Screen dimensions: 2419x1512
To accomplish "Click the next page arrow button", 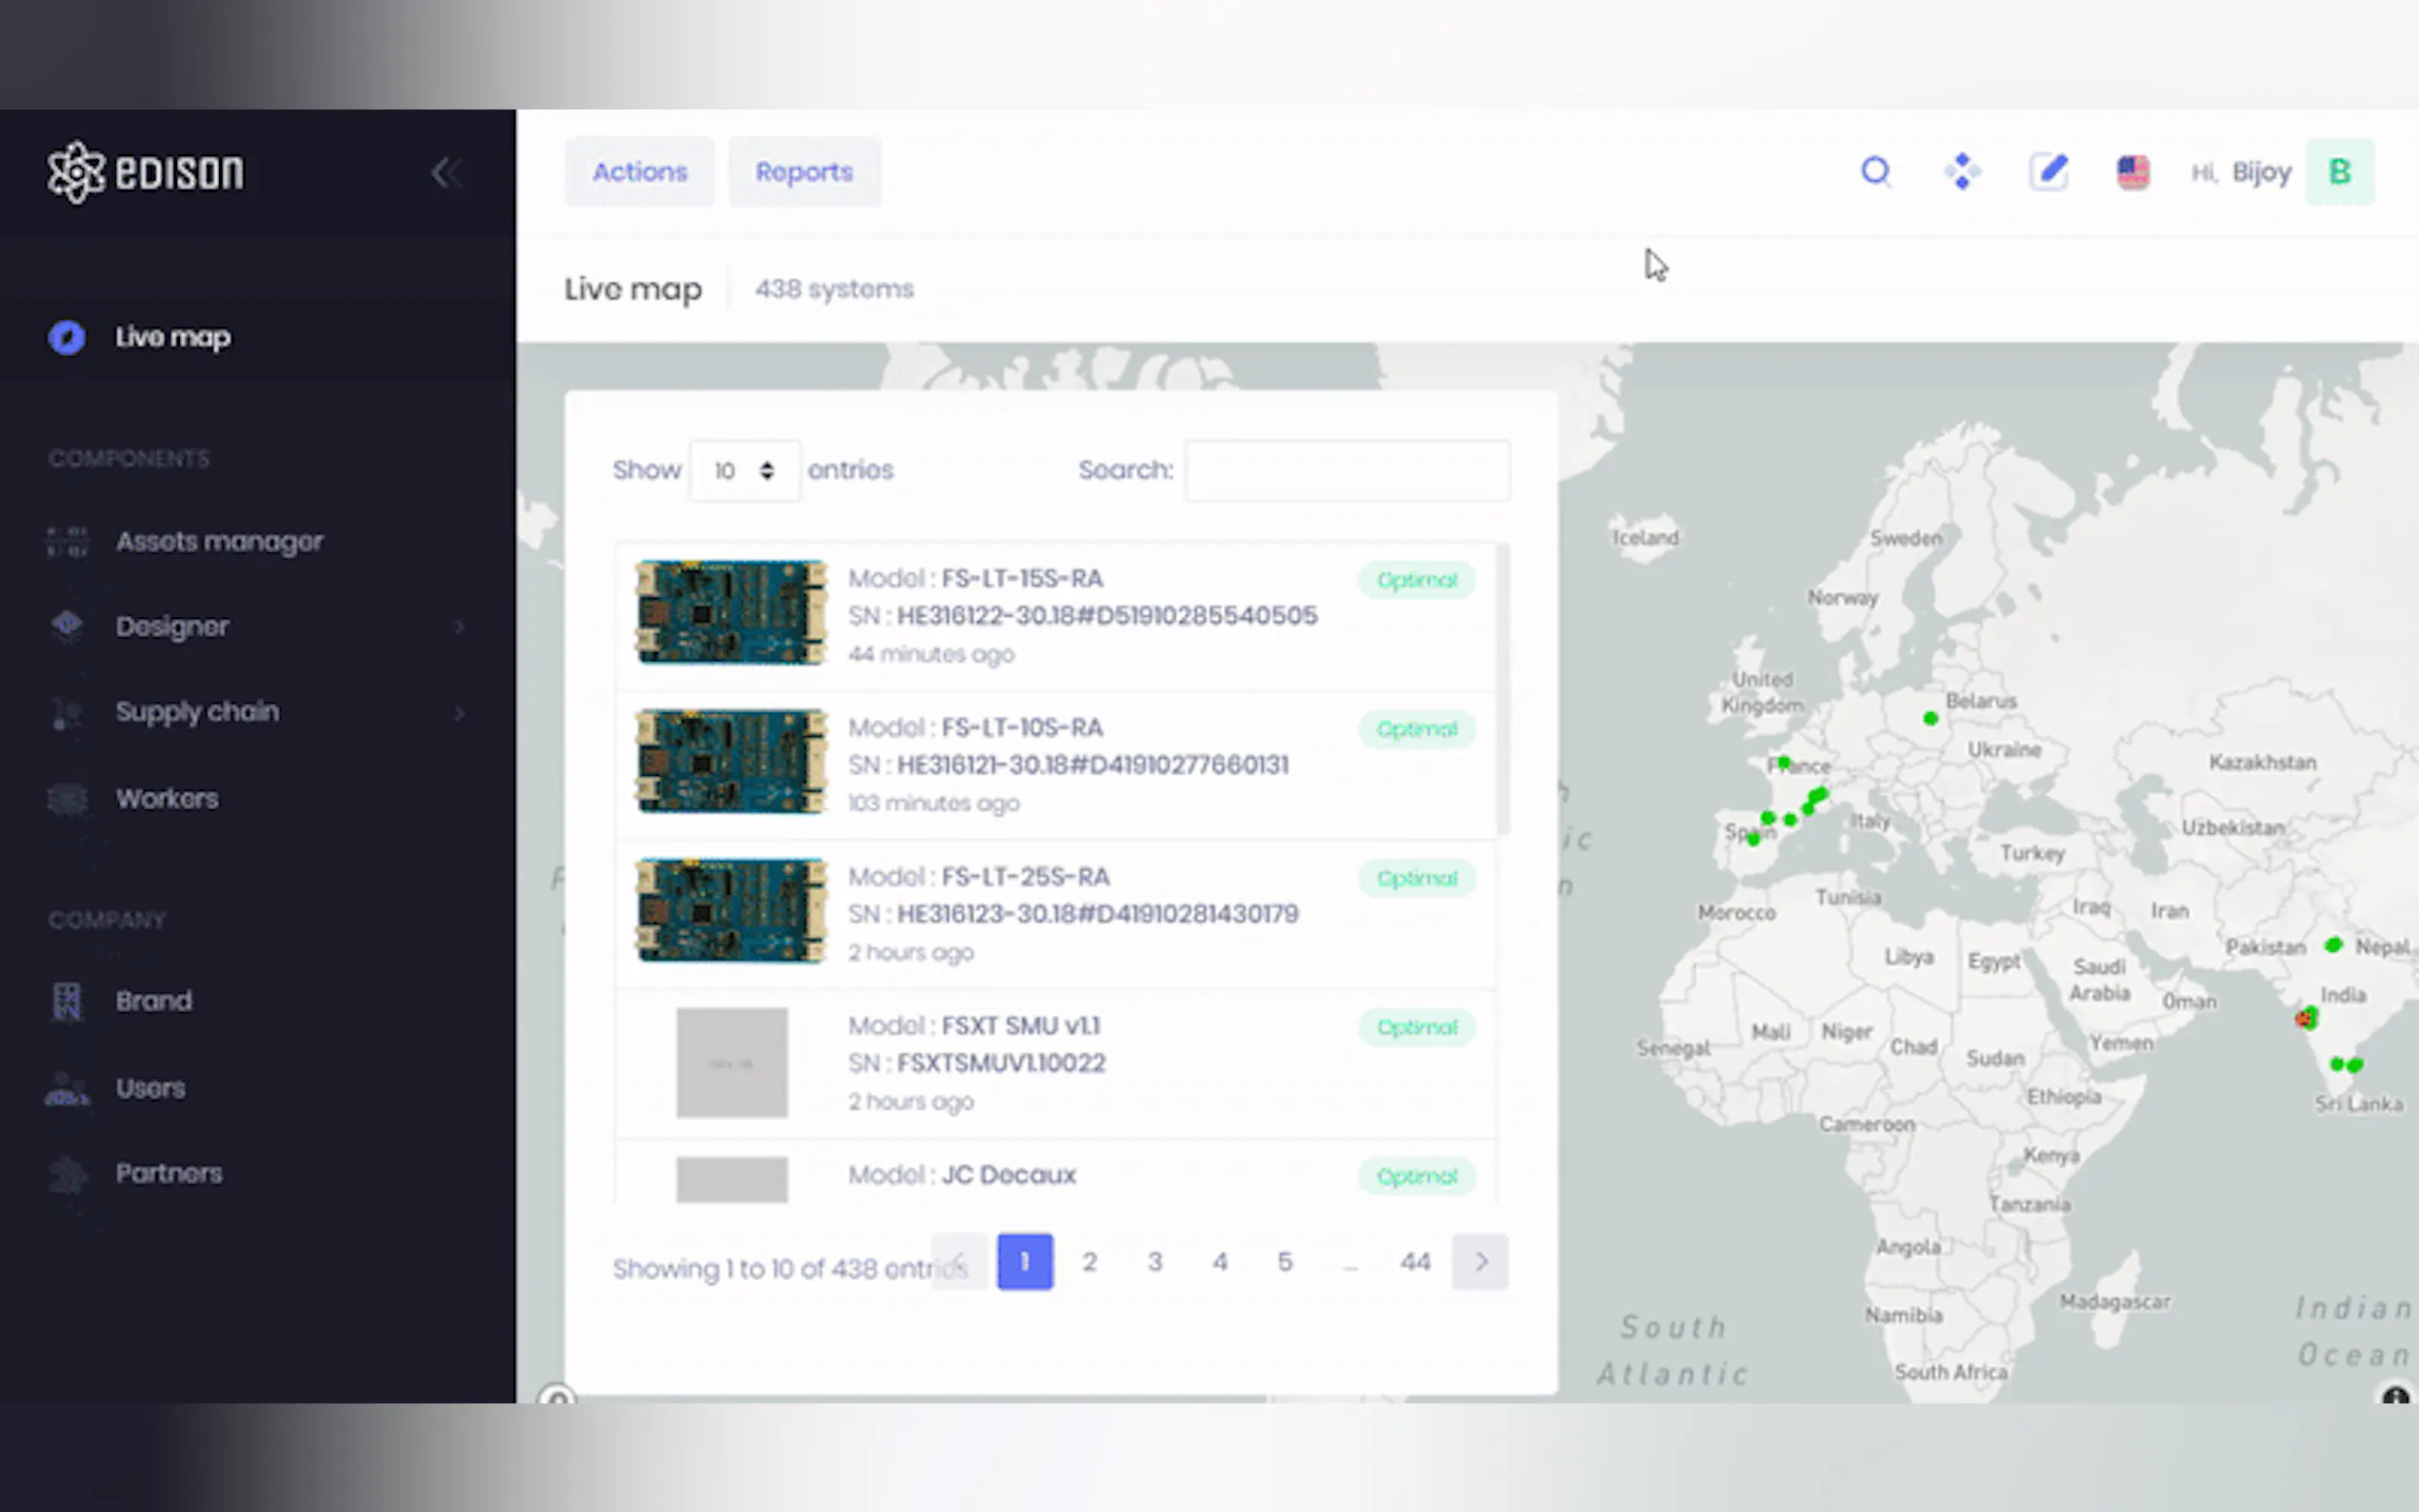I will tap(1480, 1262).
